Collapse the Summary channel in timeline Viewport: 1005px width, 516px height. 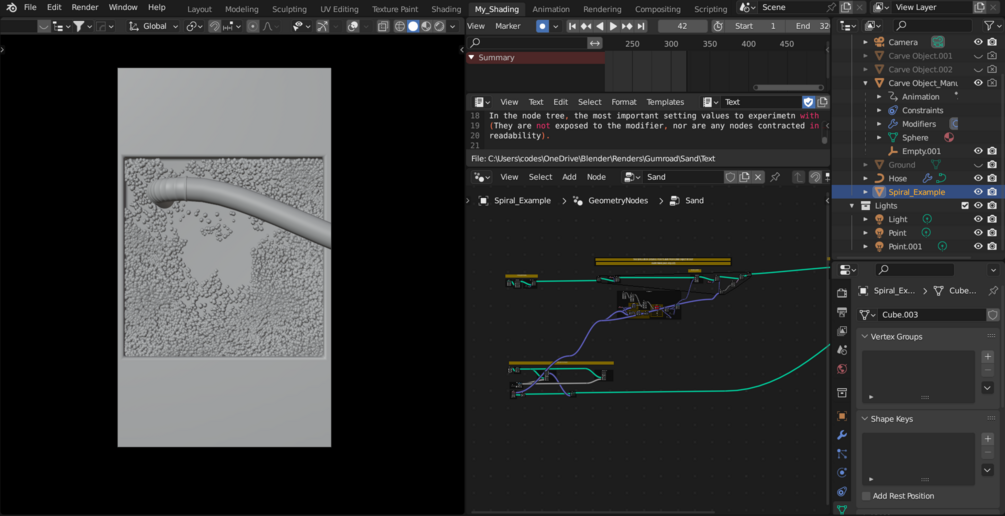[x=471, y=58]
